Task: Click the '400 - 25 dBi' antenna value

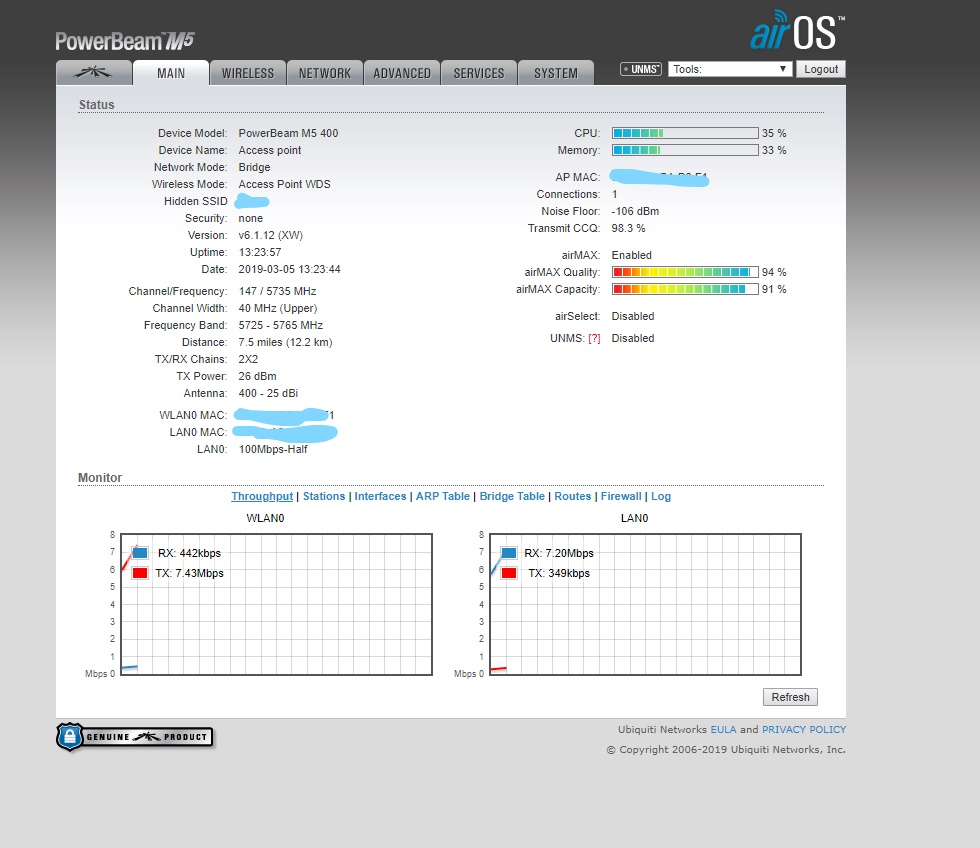Action: coord(268,393)
